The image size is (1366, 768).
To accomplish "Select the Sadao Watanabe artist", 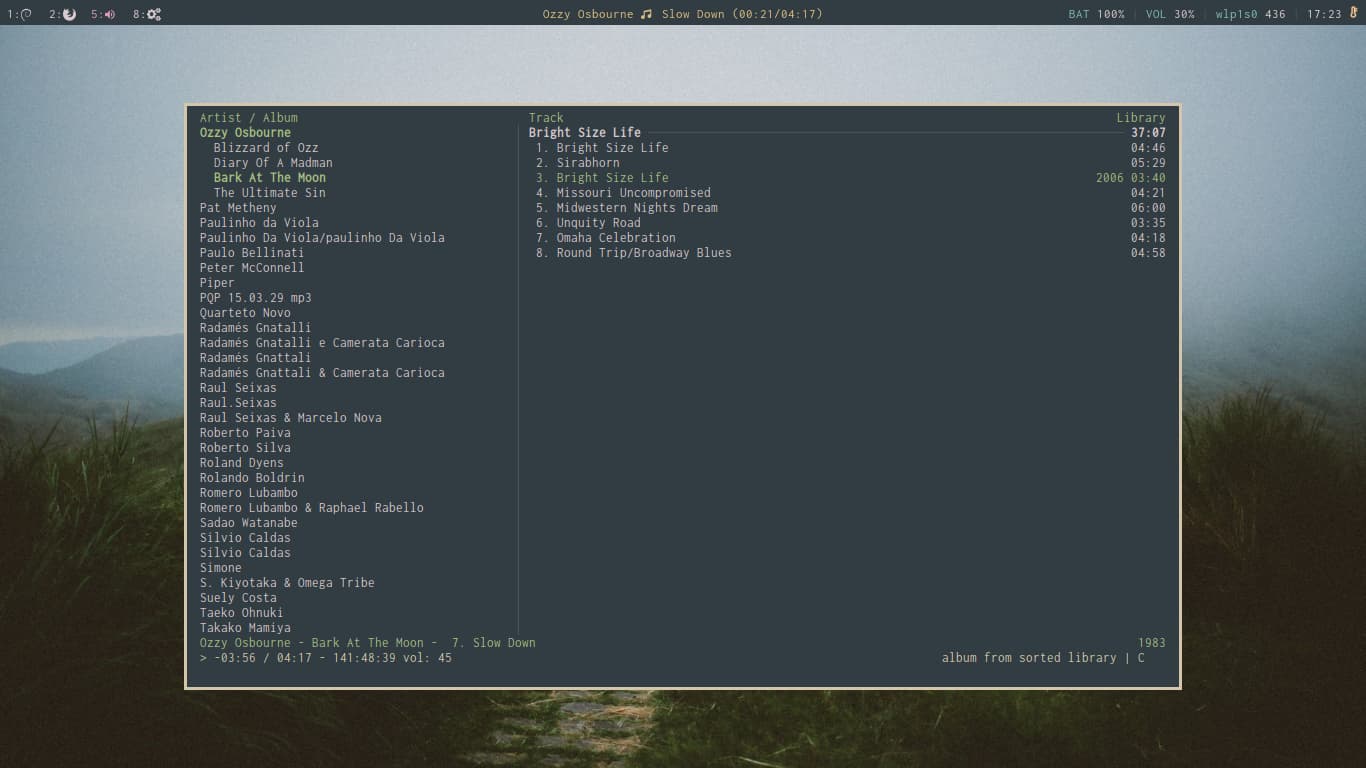I will click(248, 522).
